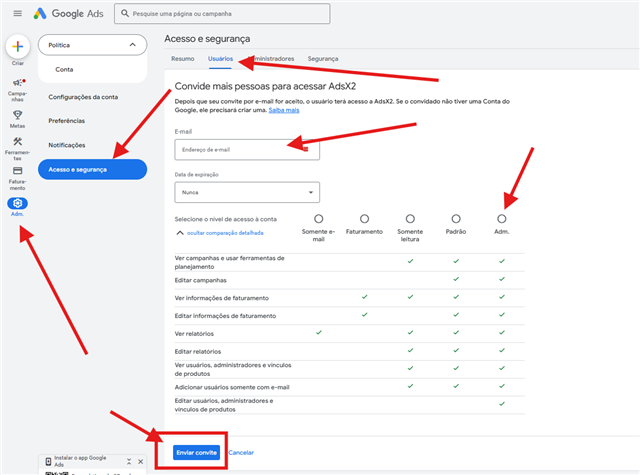
Task: Click Ver informações de faturamento row label
Action: tap(222, 298)
